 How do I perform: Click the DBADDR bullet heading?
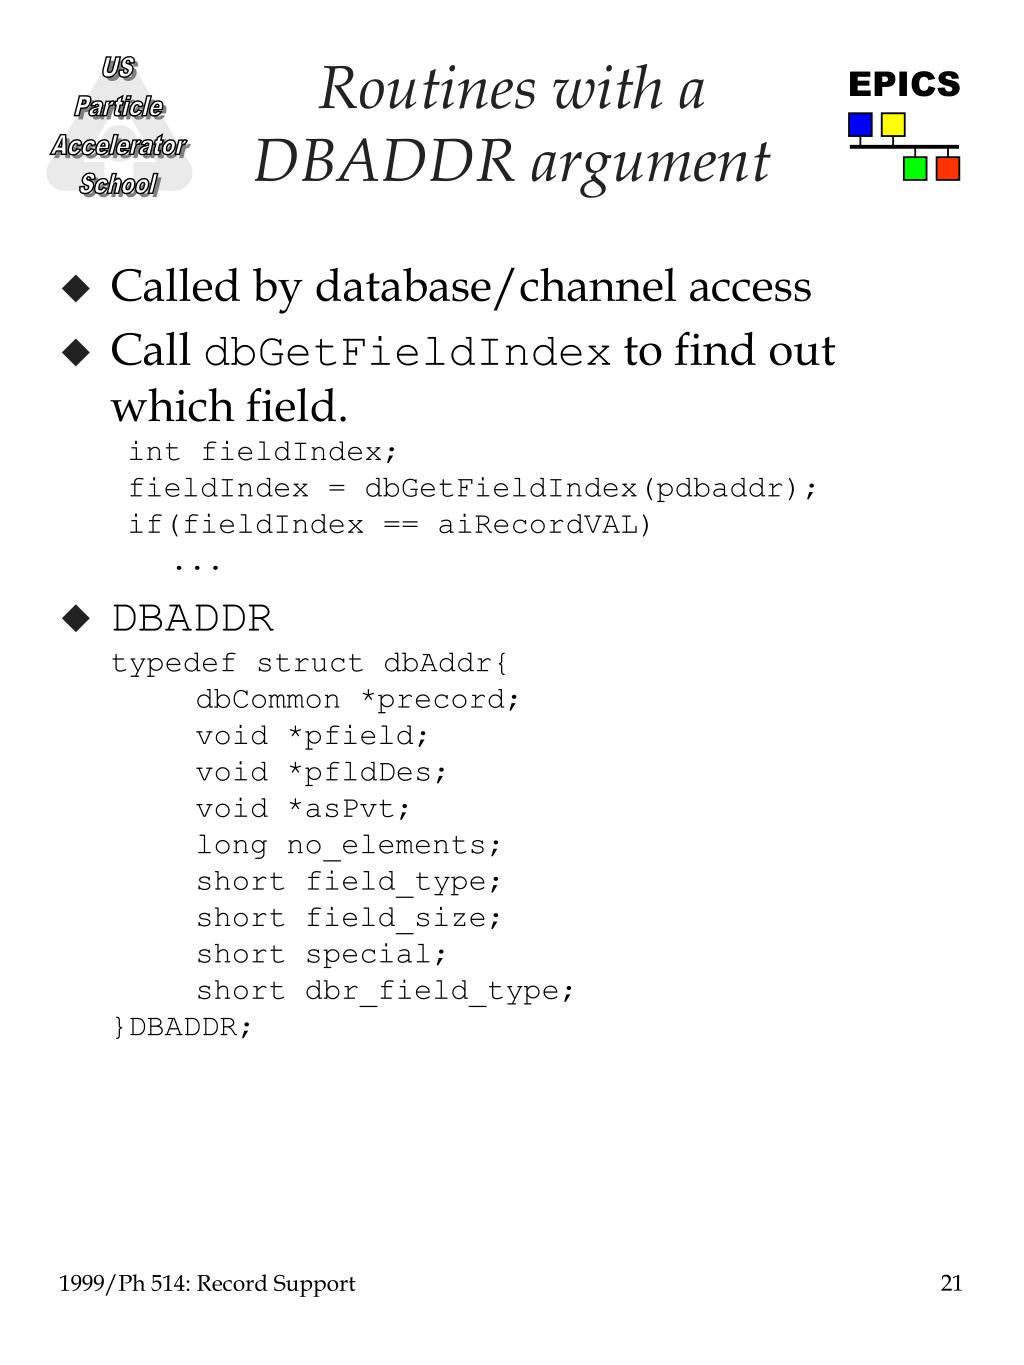point(192,619)
